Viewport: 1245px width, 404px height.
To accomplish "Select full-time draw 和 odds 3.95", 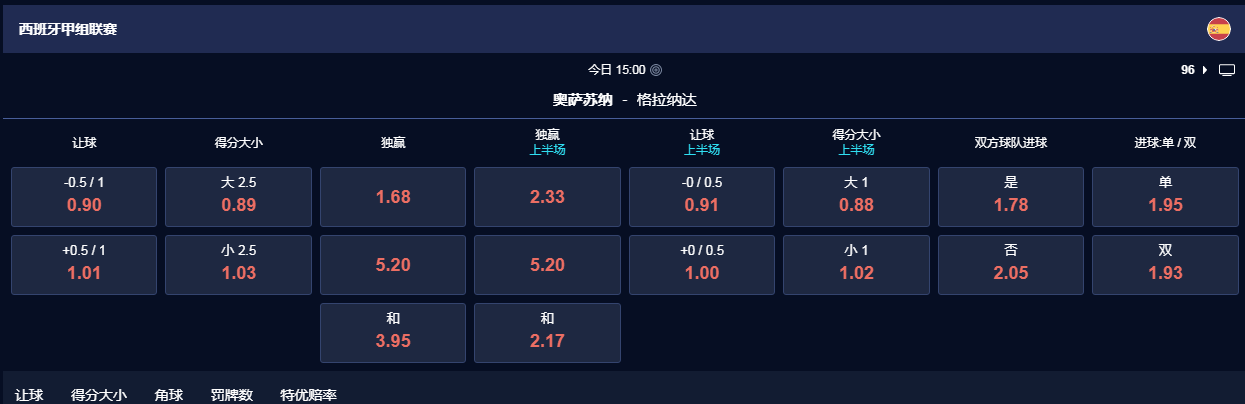I will click(393, 333).
